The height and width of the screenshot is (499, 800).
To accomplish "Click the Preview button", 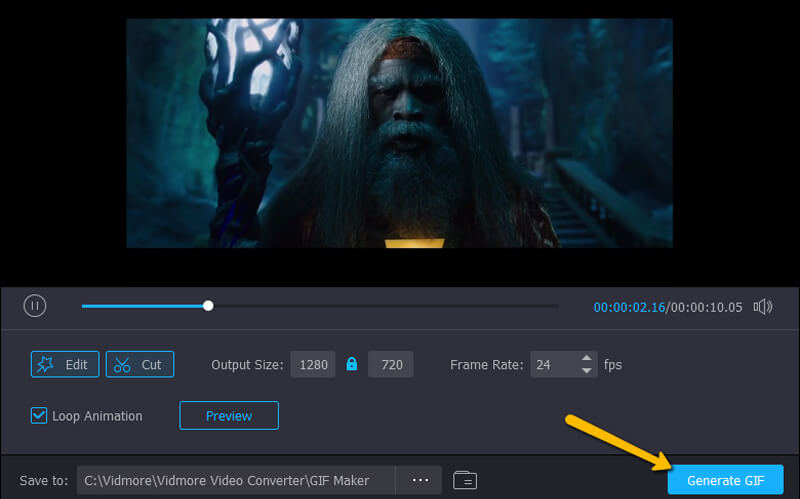I will tap(228, 416).
